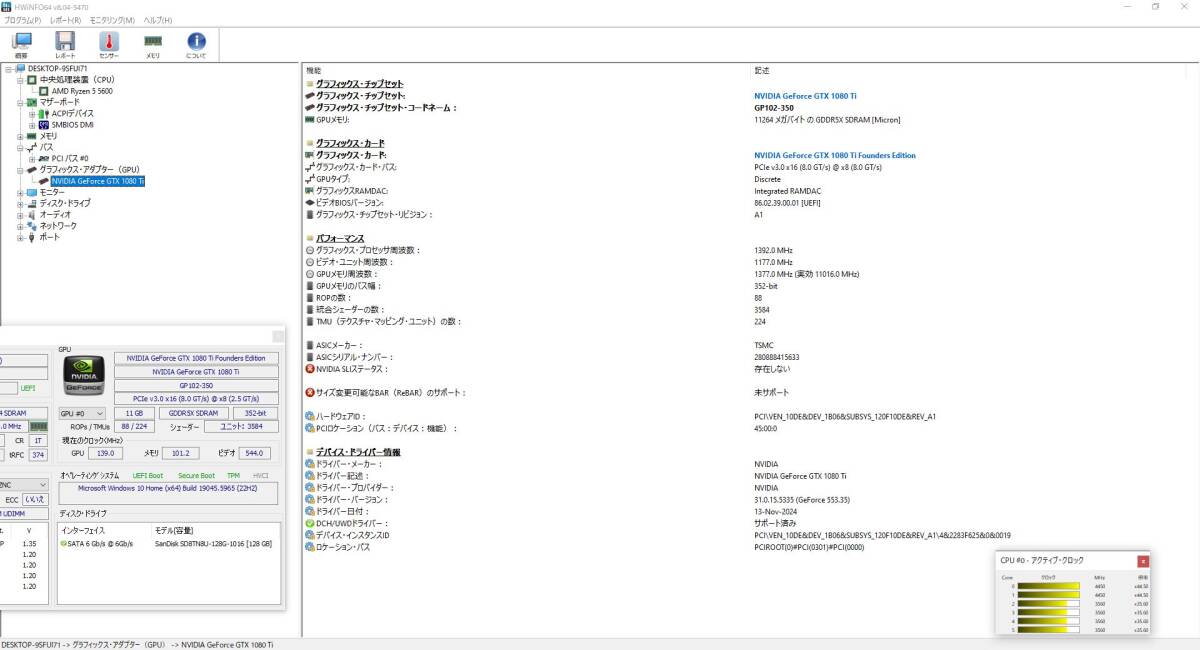
Task: Click the red X icon beside NVIDIA SLIステータス
Action: [x=309, y=369]
